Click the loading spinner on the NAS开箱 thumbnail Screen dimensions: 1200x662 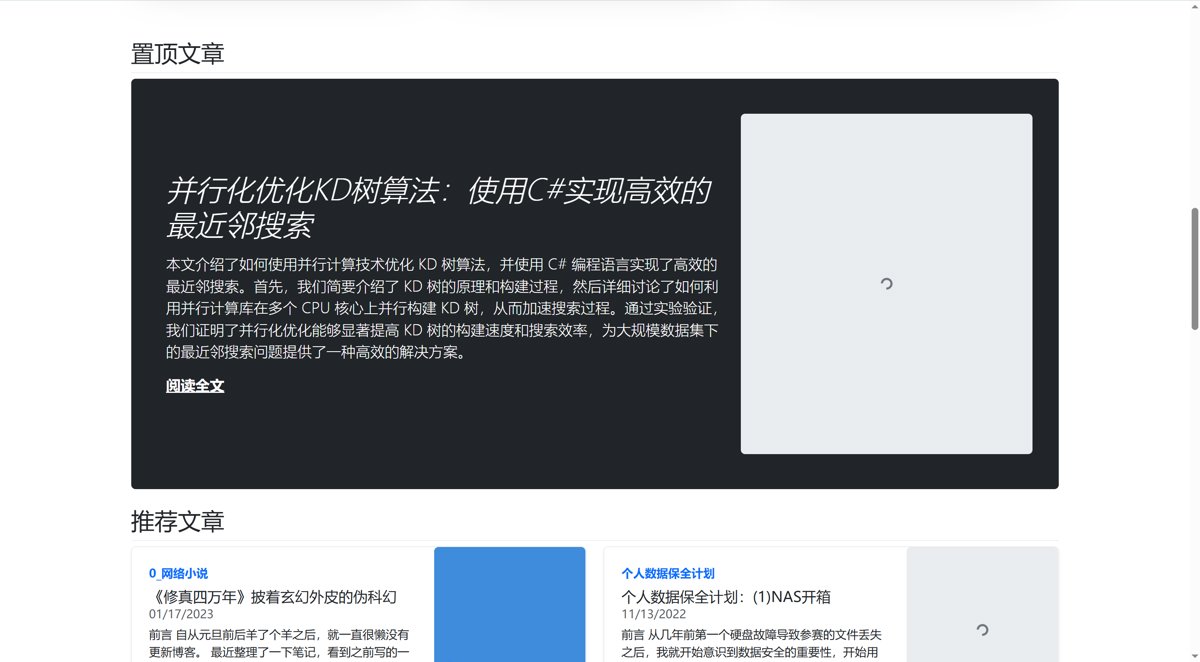[x=982, y=629]
